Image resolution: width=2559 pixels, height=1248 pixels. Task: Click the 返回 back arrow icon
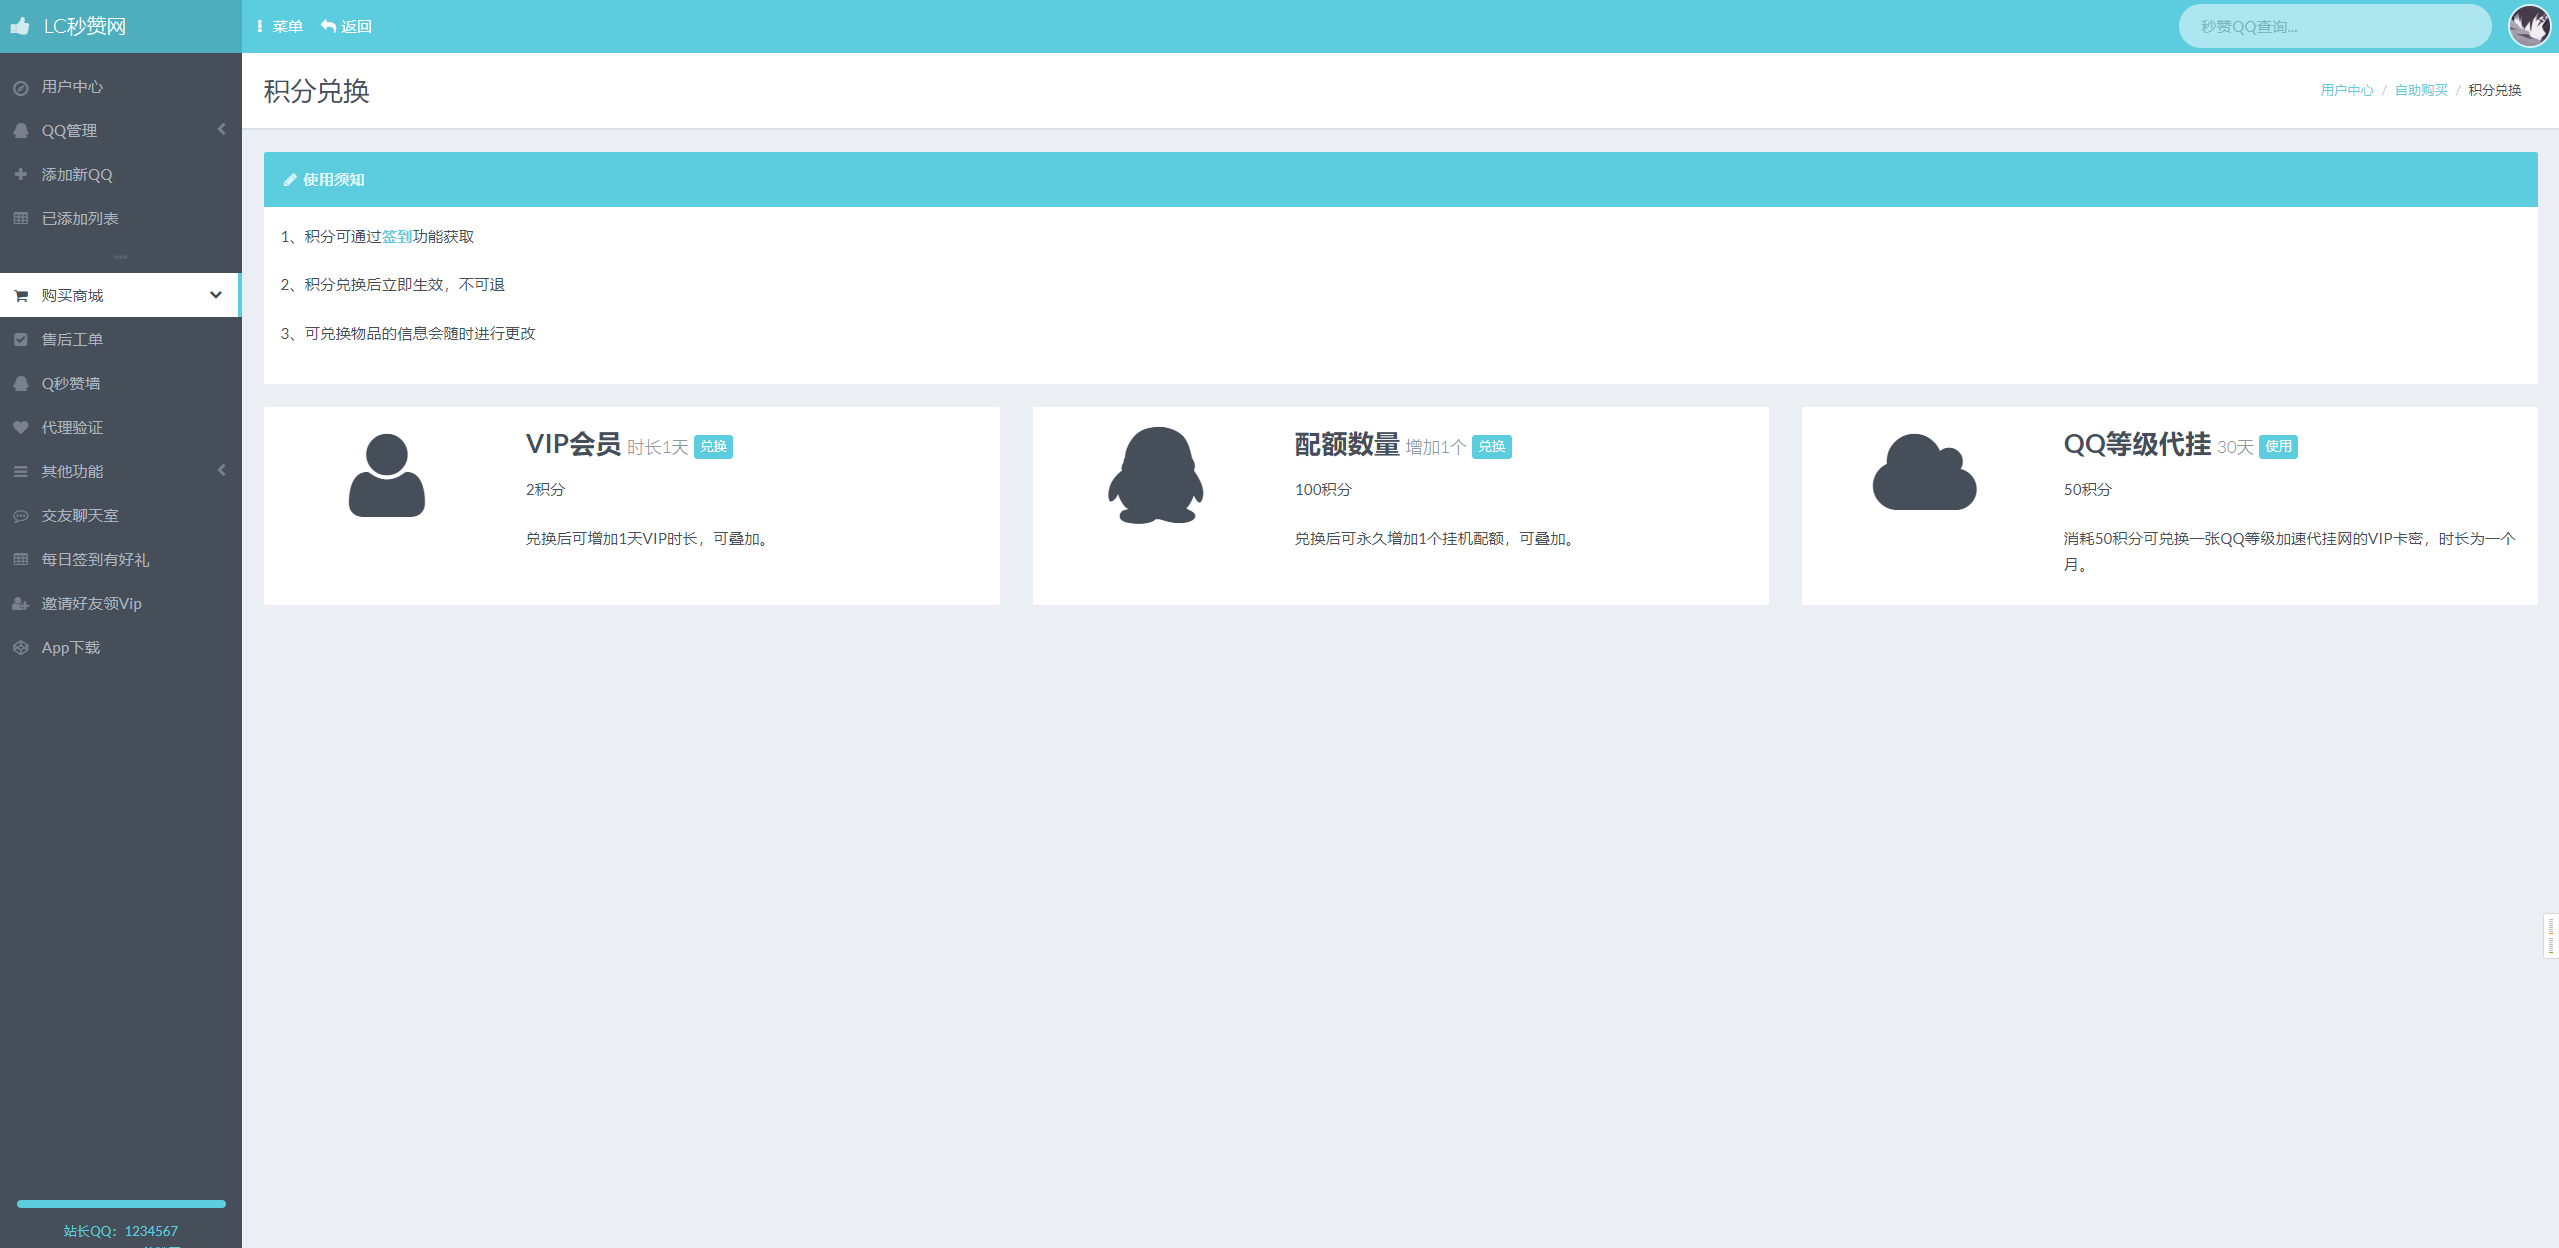328,26
